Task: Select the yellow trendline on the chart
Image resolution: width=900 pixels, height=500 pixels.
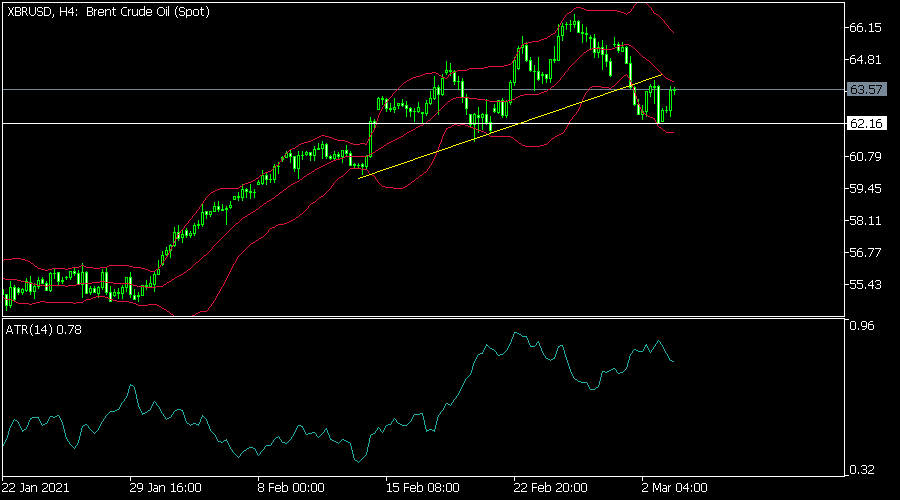Action: click(510, 126)
